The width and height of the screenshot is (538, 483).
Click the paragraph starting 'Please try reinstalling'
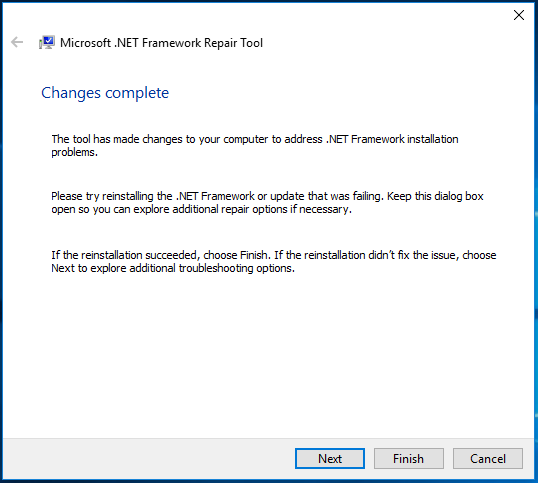point(267,202)
